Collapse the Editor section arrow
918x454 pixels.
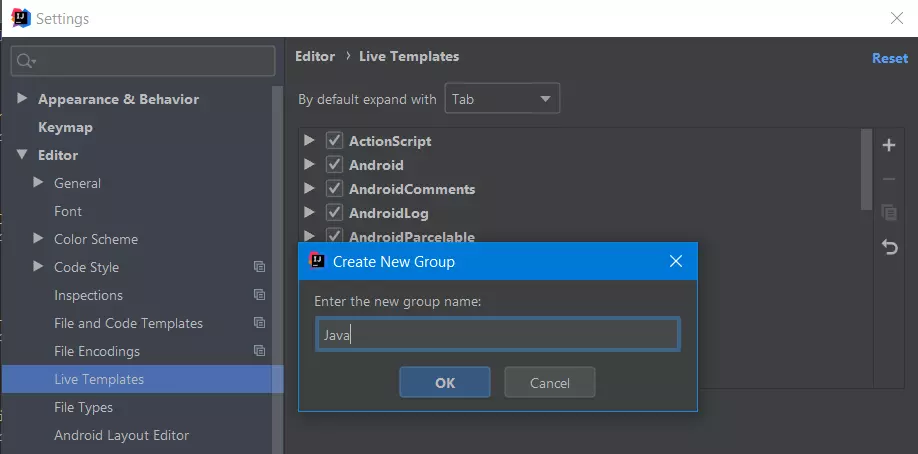coord(22,155)
